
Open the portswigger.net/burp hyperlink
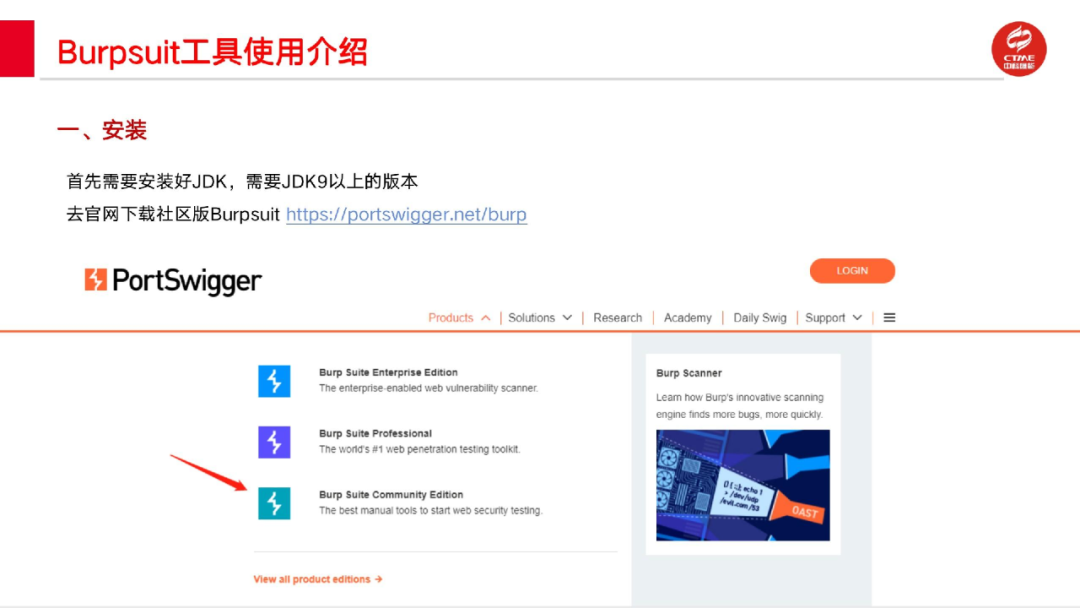(406, 214)
